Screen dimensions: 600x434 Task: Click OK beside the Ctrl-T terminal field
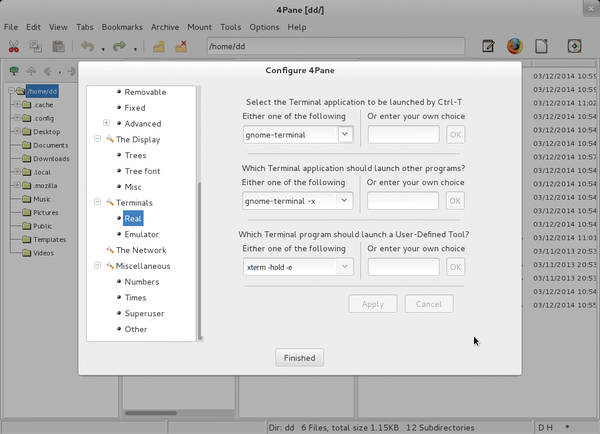point(455,135)
